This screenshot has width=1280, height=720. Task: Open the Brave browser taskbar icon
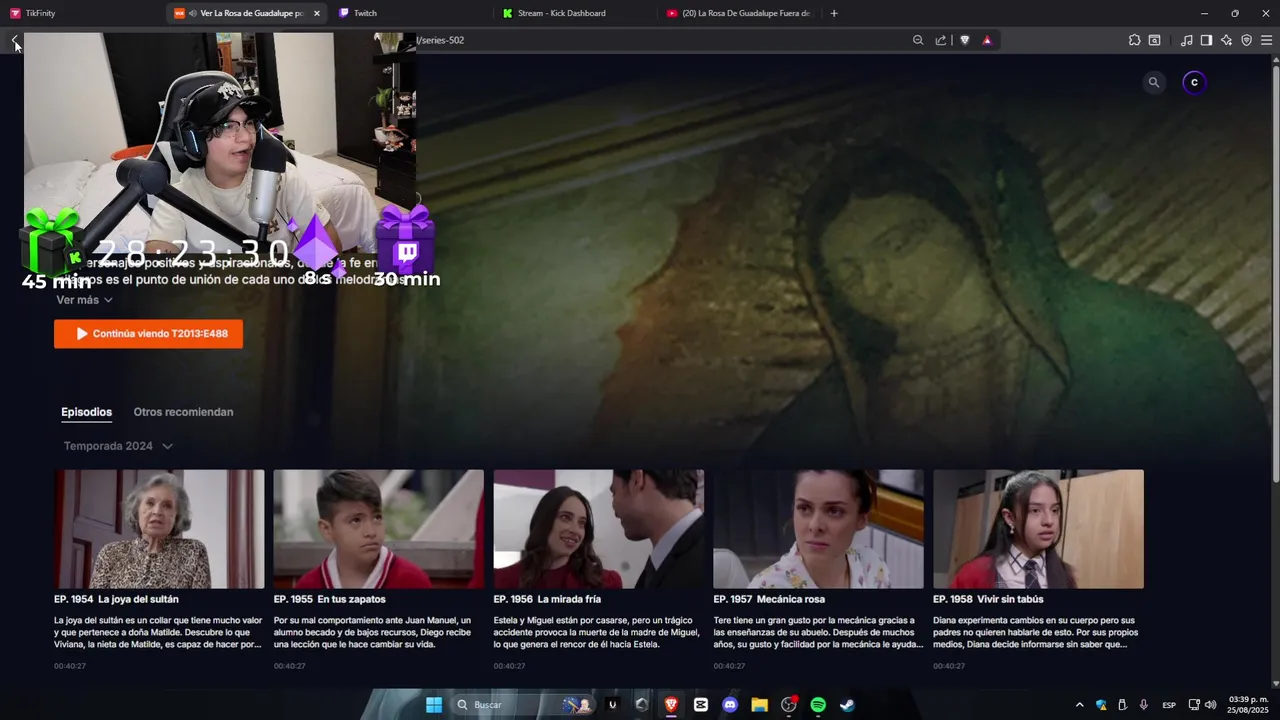[671, 705]
